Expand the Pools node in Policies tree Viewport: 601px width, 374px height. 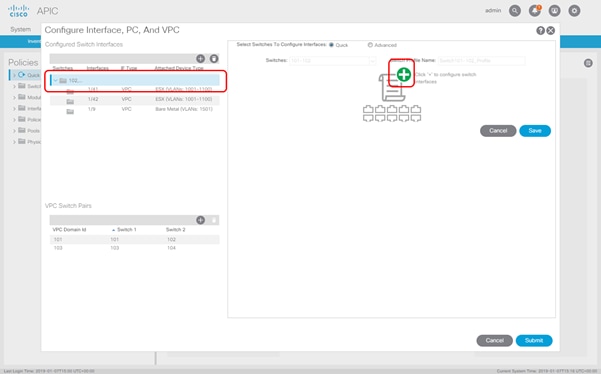point(14,131)
